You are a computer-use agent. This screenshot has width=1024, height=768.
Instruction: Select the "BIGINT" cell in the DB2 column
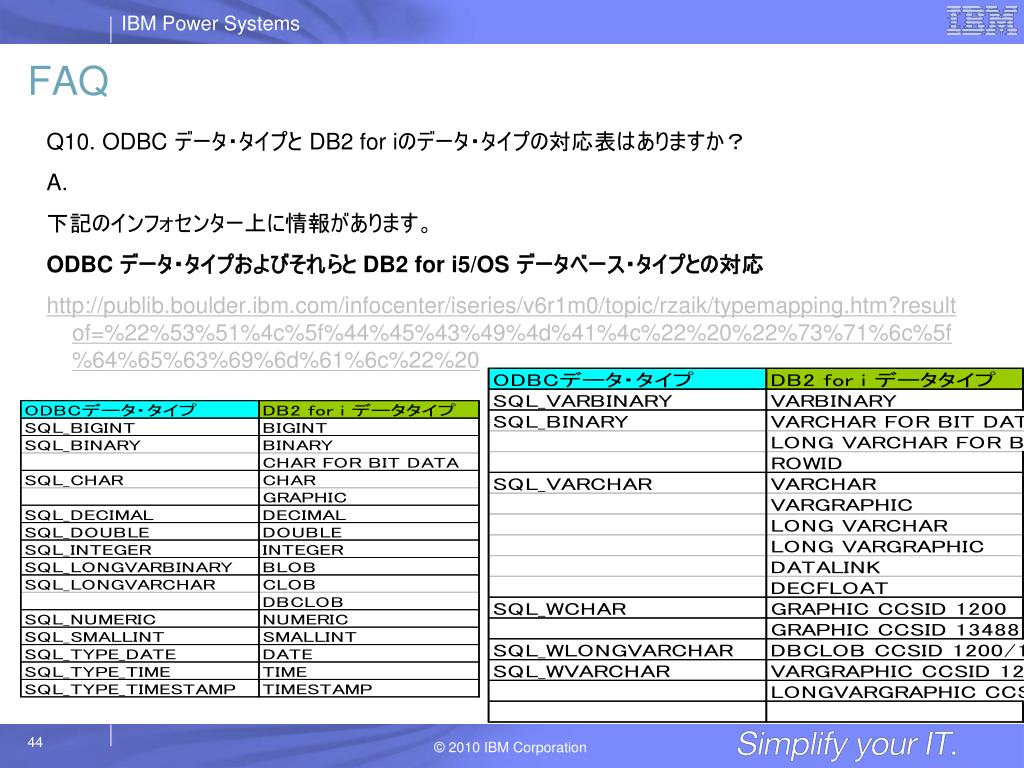[369, 428]
